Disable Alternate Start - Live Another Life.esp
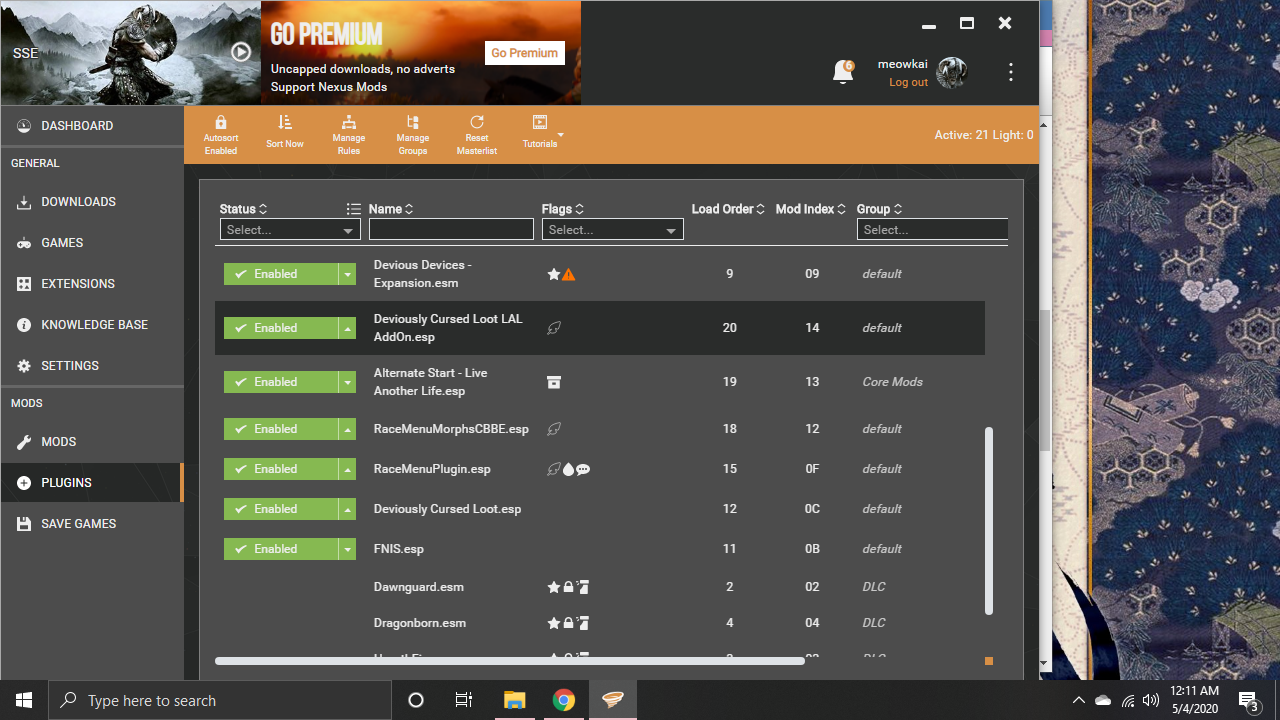The image size is (1280, 720). tap(281, 382)
